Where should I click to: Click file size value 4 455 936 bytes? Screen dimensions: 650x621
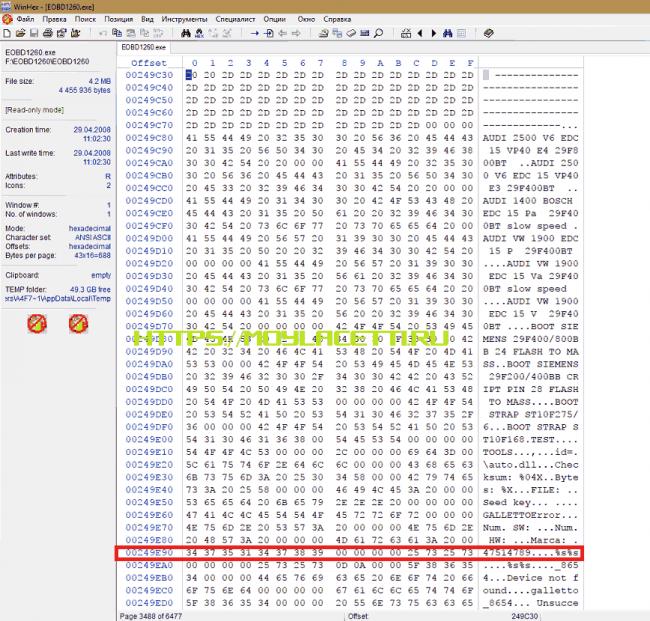pyautogui.click(x=85, y=90)
